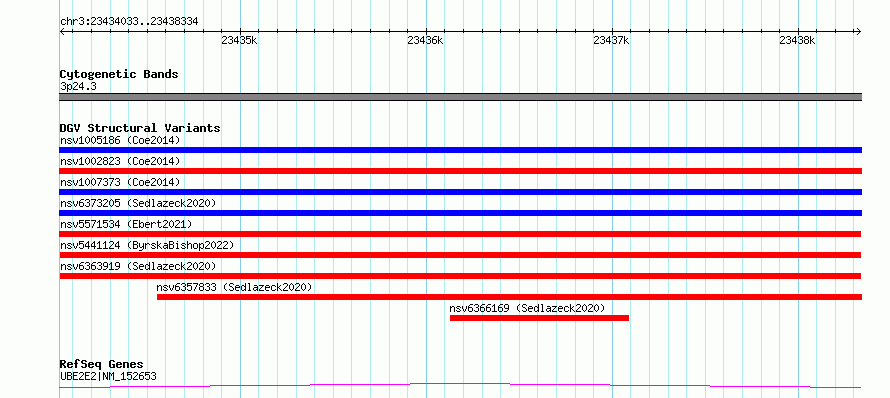Click the nsv6357833 (Sedlazeck2020) label
Viewport: 890px width, 398px height.
[x=234, y=287]
